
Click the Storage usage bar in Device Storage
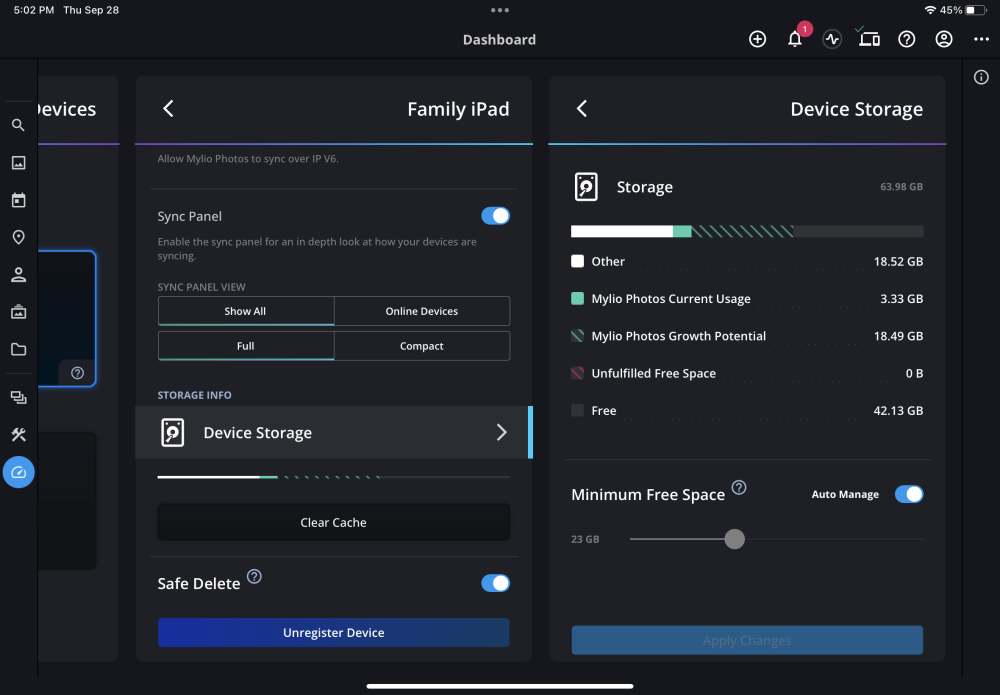(747, 231)
